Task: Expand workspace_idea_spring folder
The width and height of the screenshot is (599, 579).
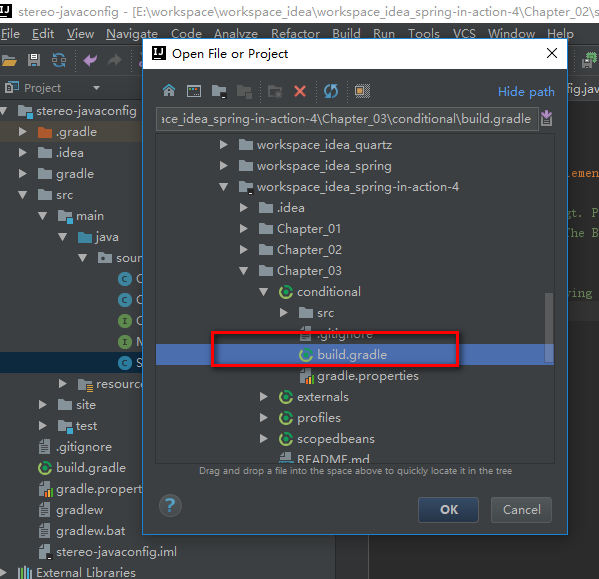Action: 223,166
